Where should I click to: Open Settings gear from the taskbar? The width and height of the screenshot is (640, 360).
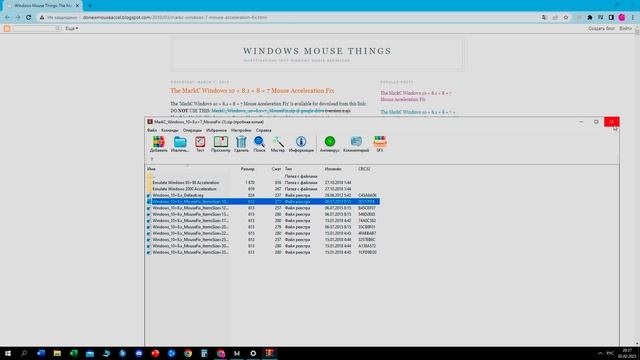253,353
